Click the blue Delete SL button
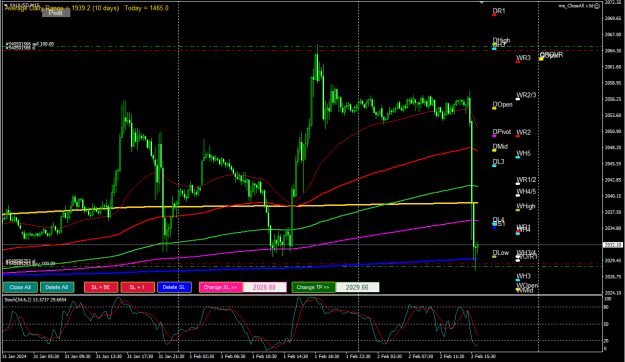Viewport: 625px width, 362px height. point(174,287)
